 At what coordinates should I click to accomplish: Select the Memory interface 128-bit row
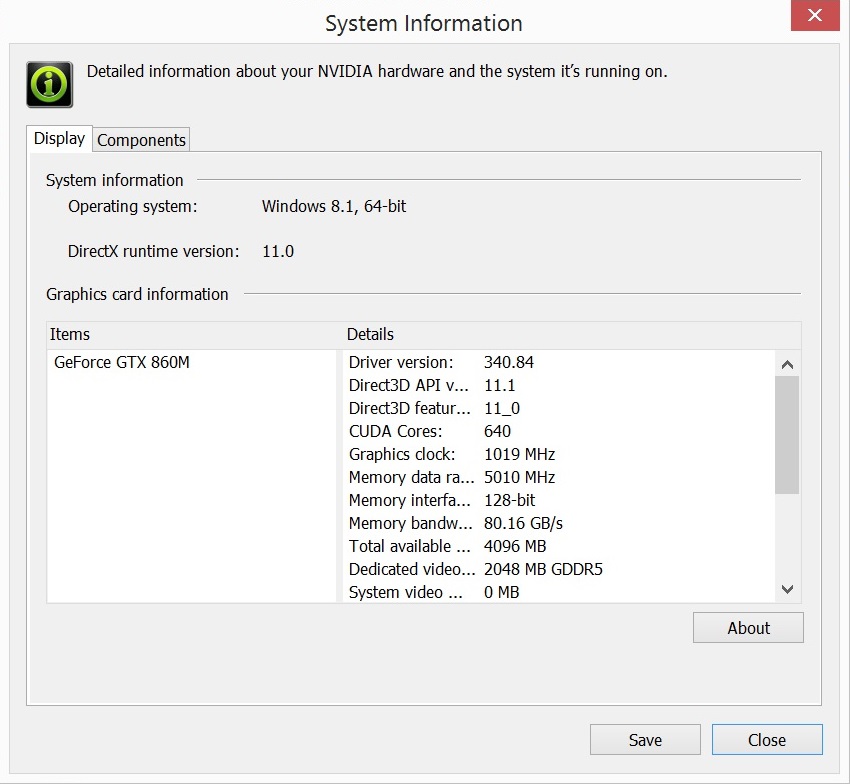559,500
